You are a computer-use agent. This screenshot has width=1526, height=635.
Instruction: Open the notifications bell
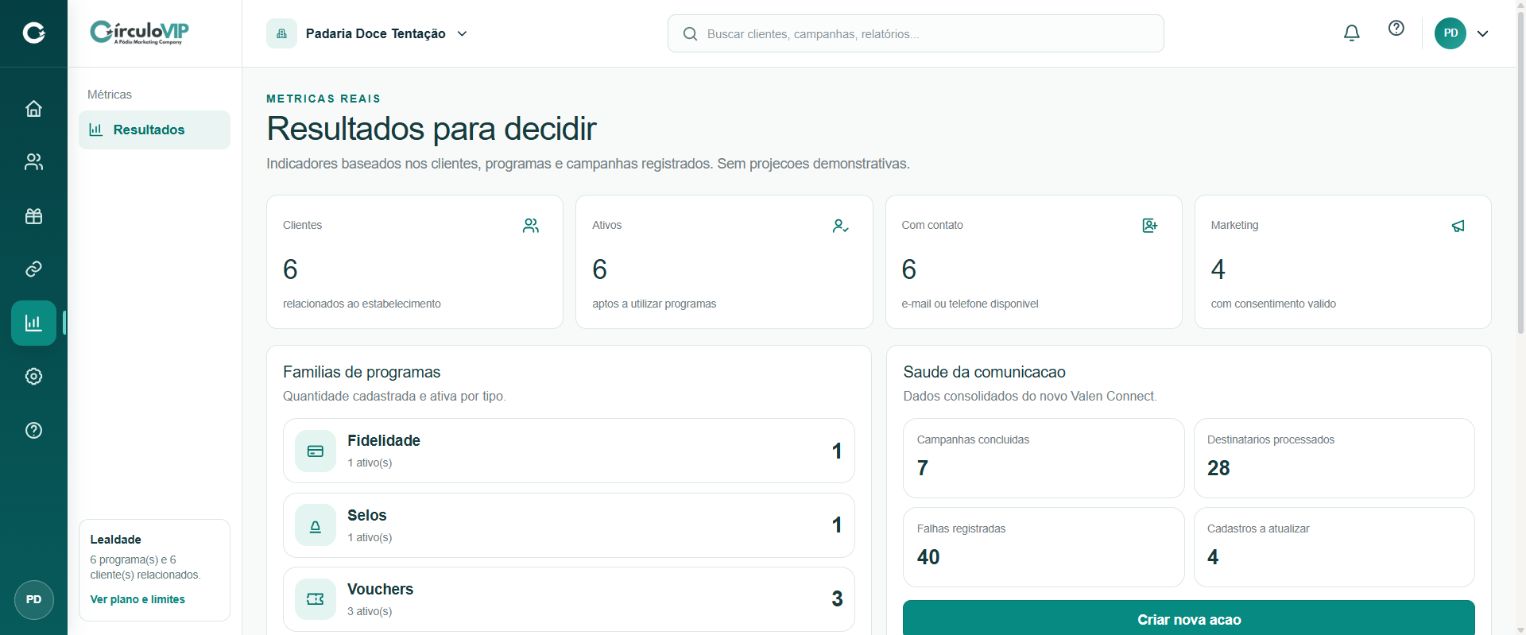(x=1352, y=33)
